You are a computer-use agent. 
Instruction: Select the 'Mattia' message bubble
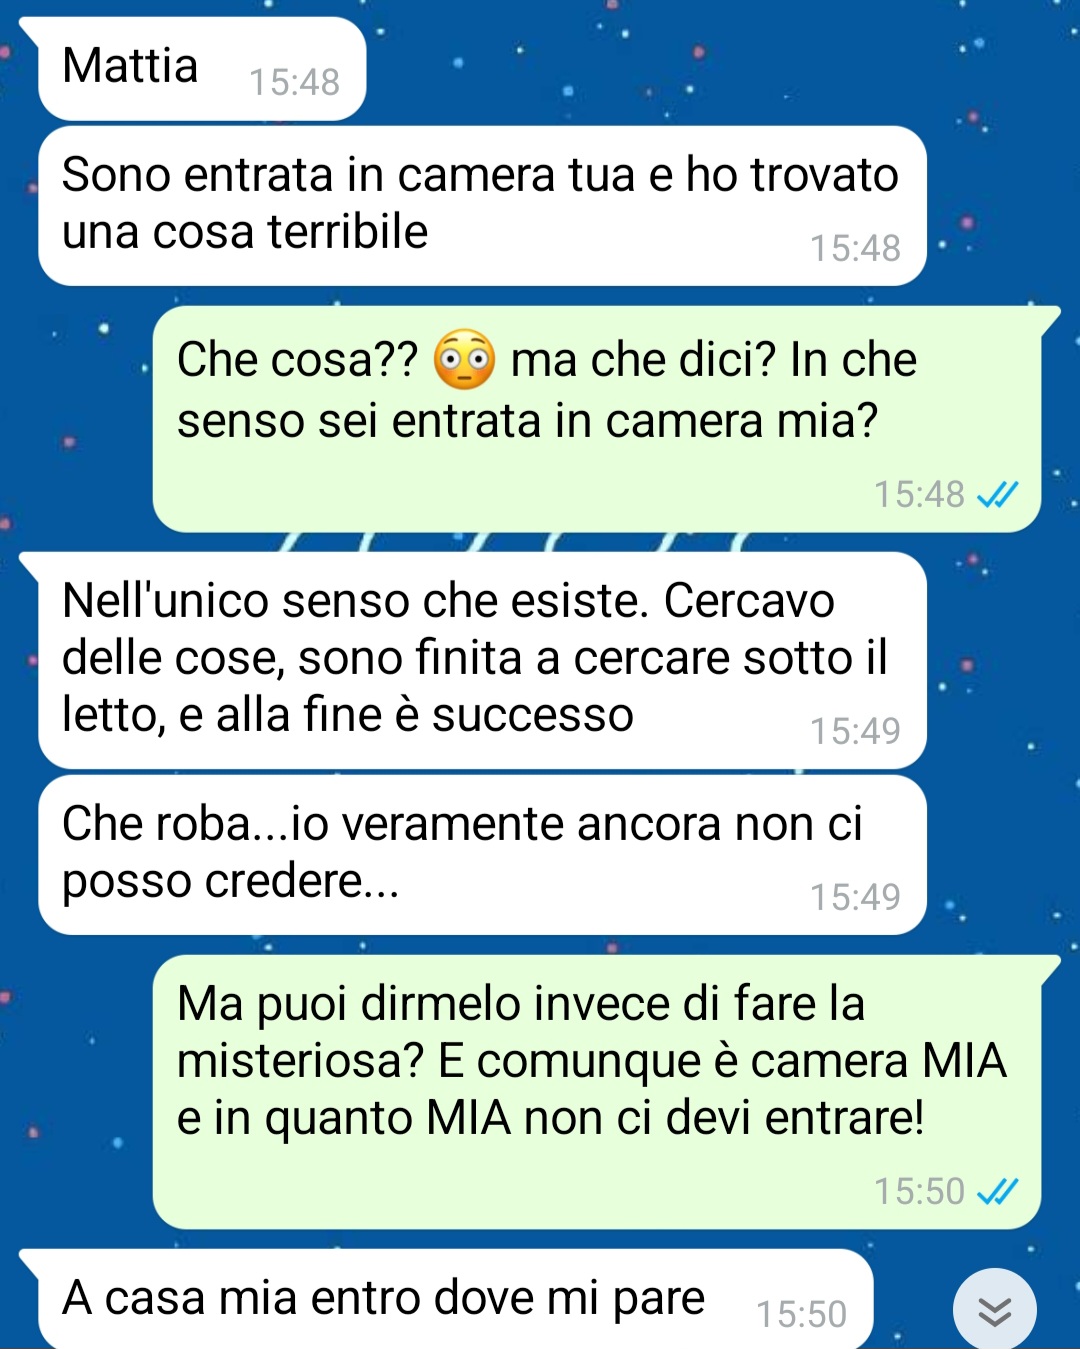(201, 69)
